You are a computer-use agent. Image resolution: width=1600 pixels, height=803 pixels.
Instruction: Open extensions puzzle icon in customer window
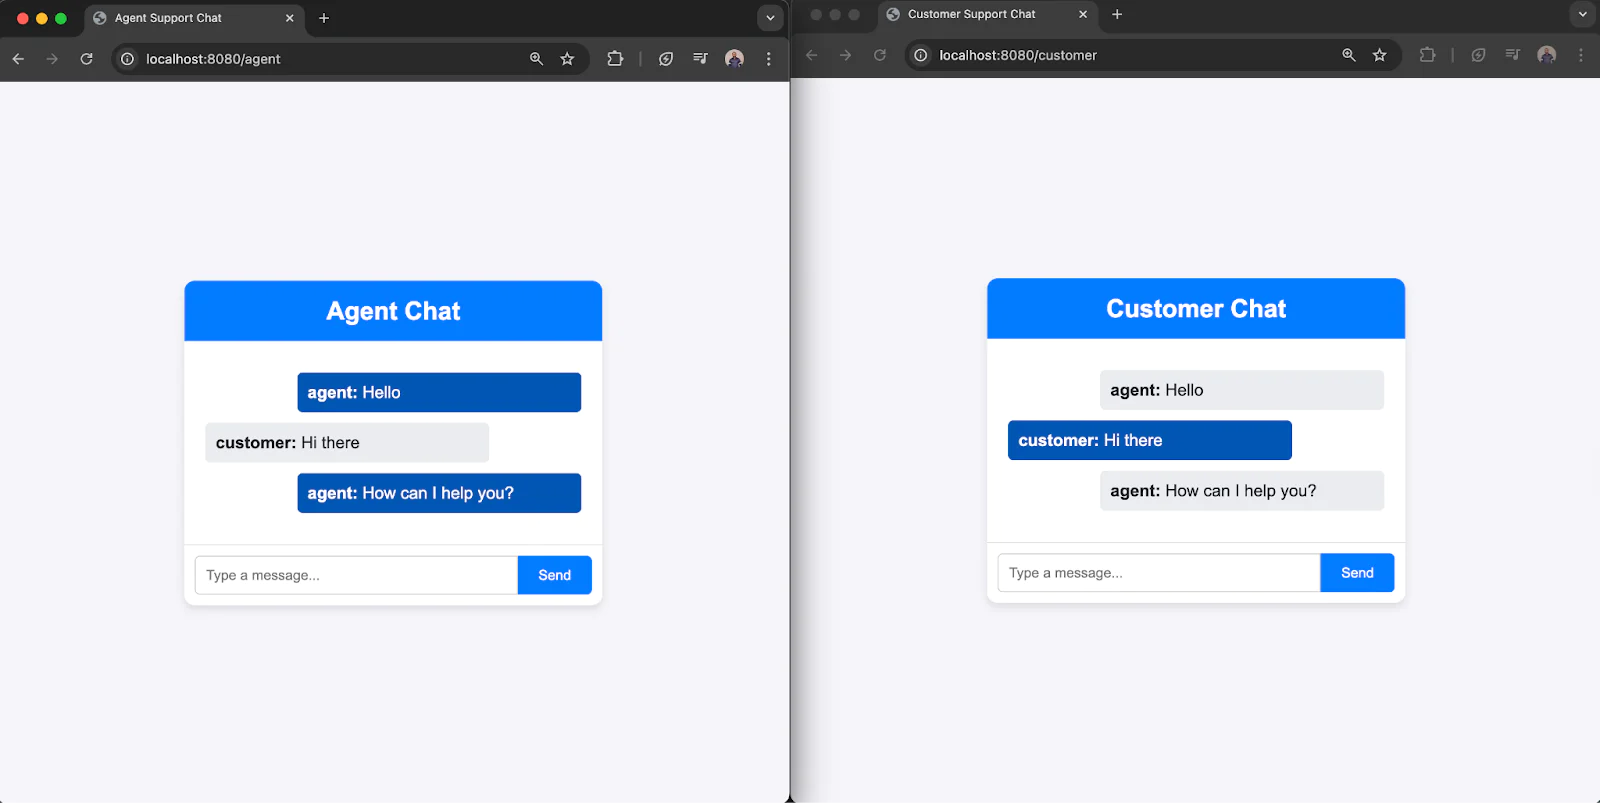[x=1427, y=55]
